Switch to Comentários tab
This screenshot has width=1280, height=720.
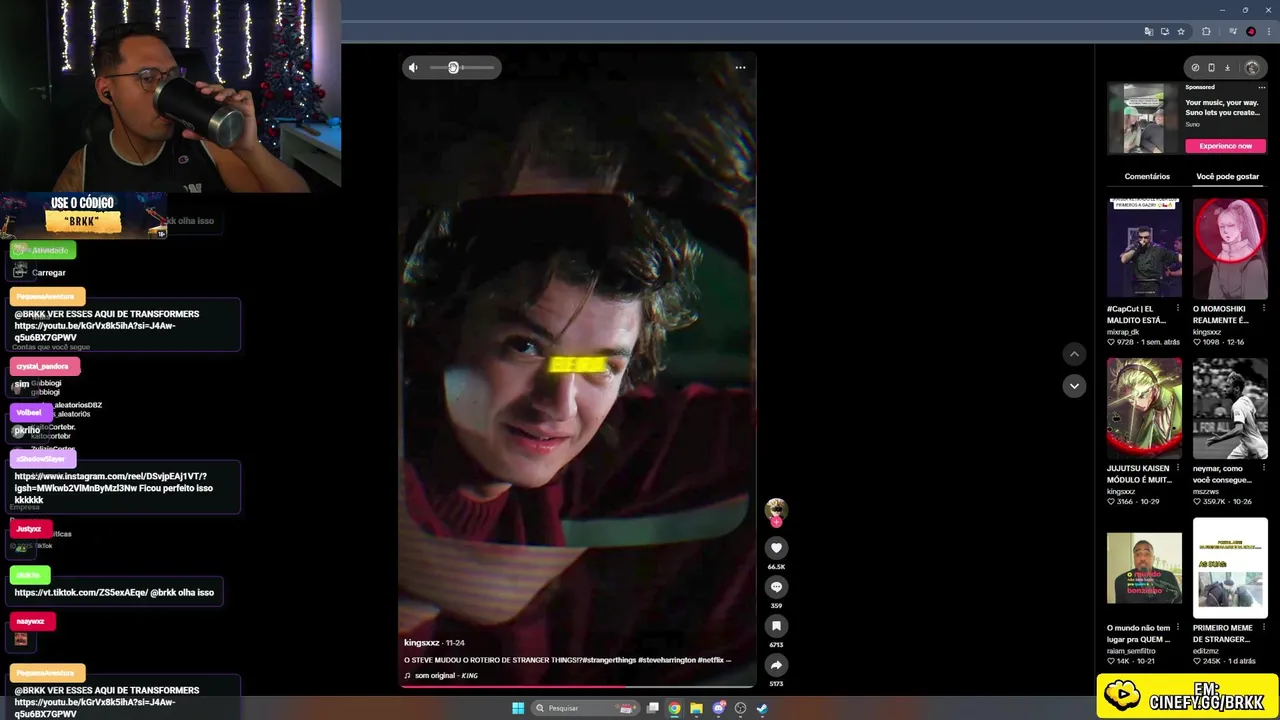click(x=1147, y=176)
